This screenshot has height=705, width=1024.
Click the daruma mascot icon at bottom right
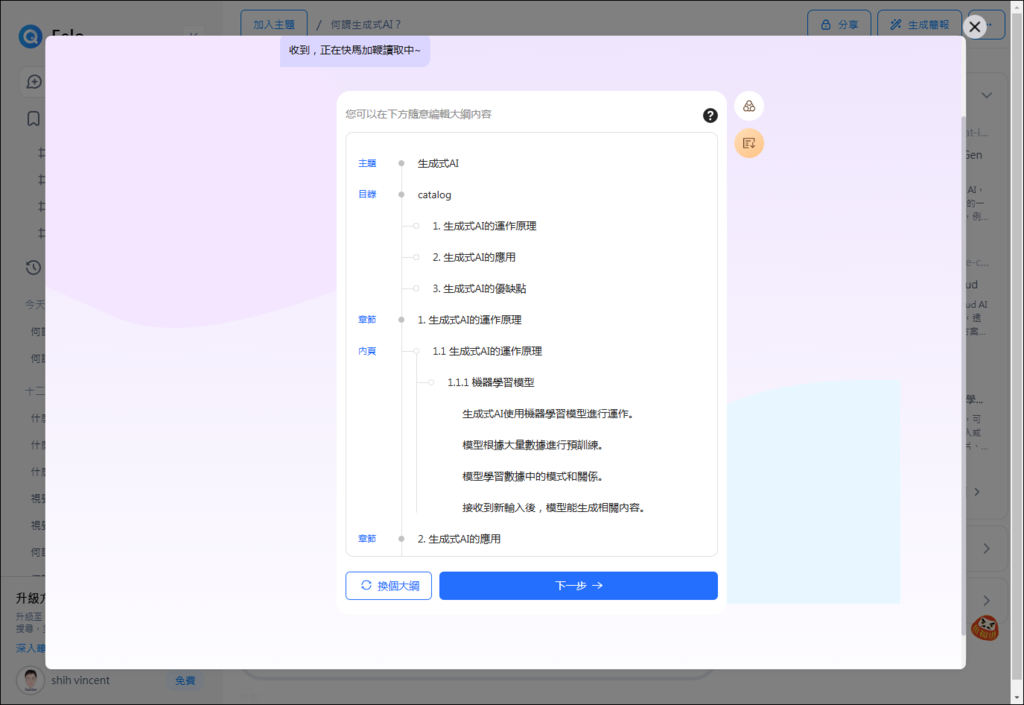pos(985,628)
